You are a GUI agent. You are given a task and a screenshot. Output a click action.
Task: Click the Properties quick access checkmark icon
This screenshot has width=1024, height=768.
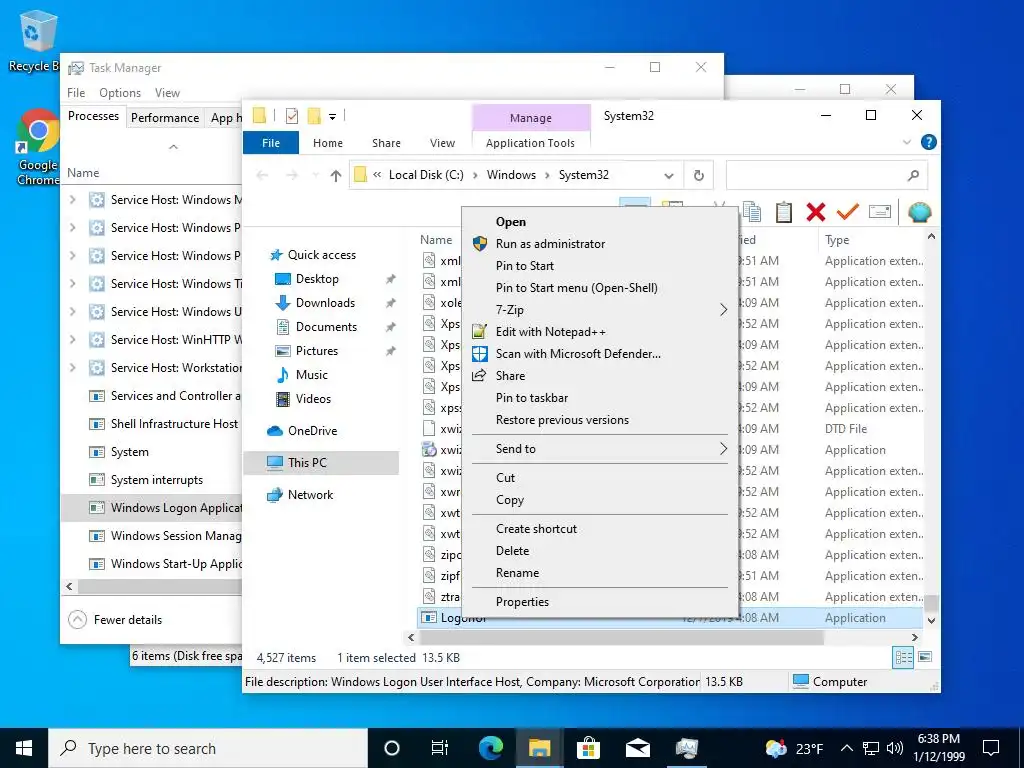[x=292, y=116]
